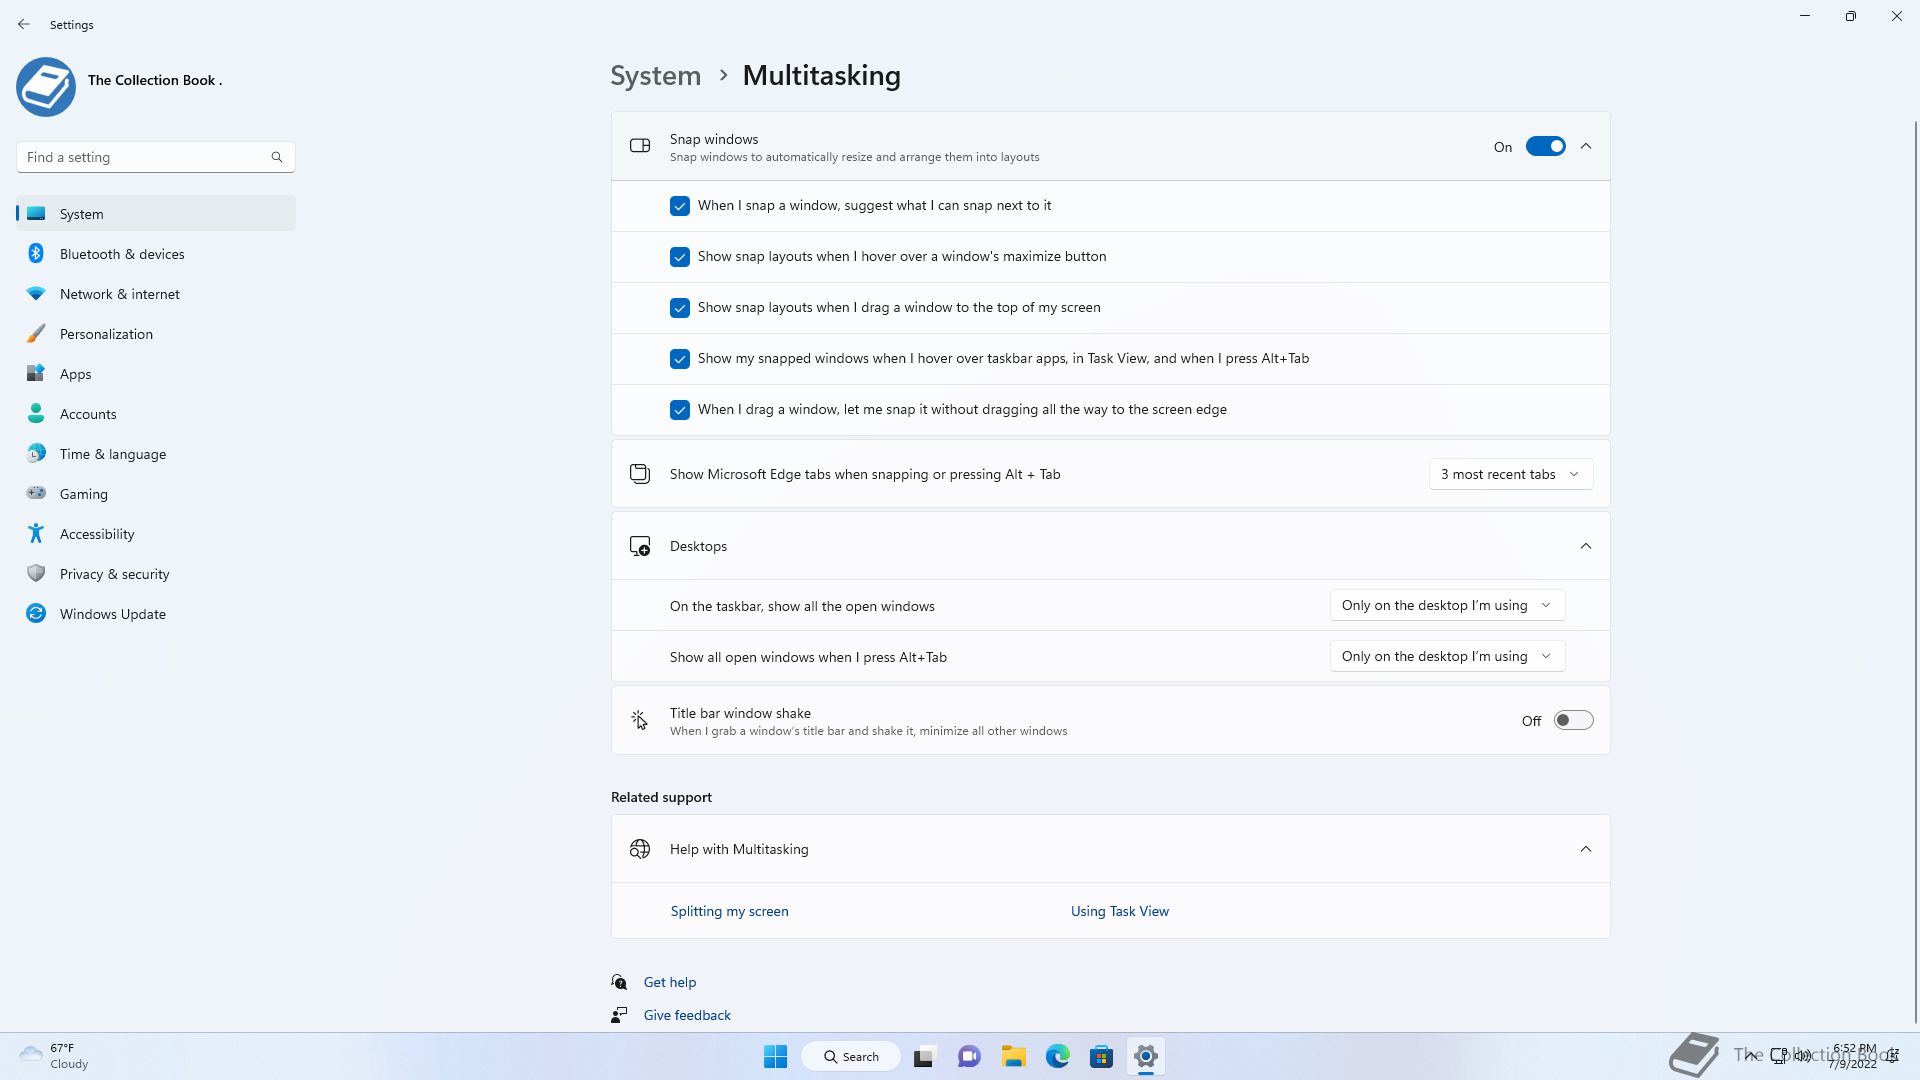The image size is (1920, 1080).
Task: Click the Help with Multitasking globe icon
Action: [x=640, y=849]
